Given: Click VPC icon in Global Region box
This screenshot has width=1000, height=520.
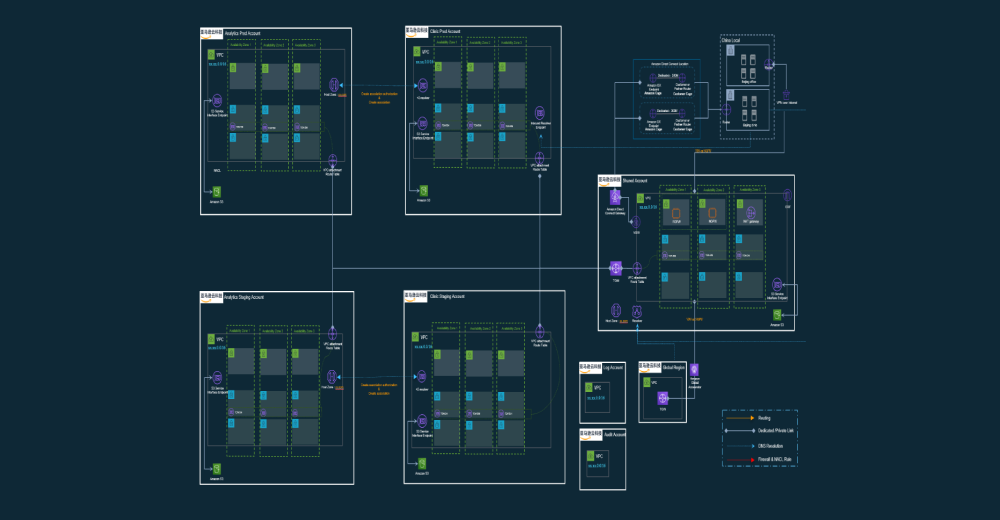Looking at the screenshot, I should (647, 382).
